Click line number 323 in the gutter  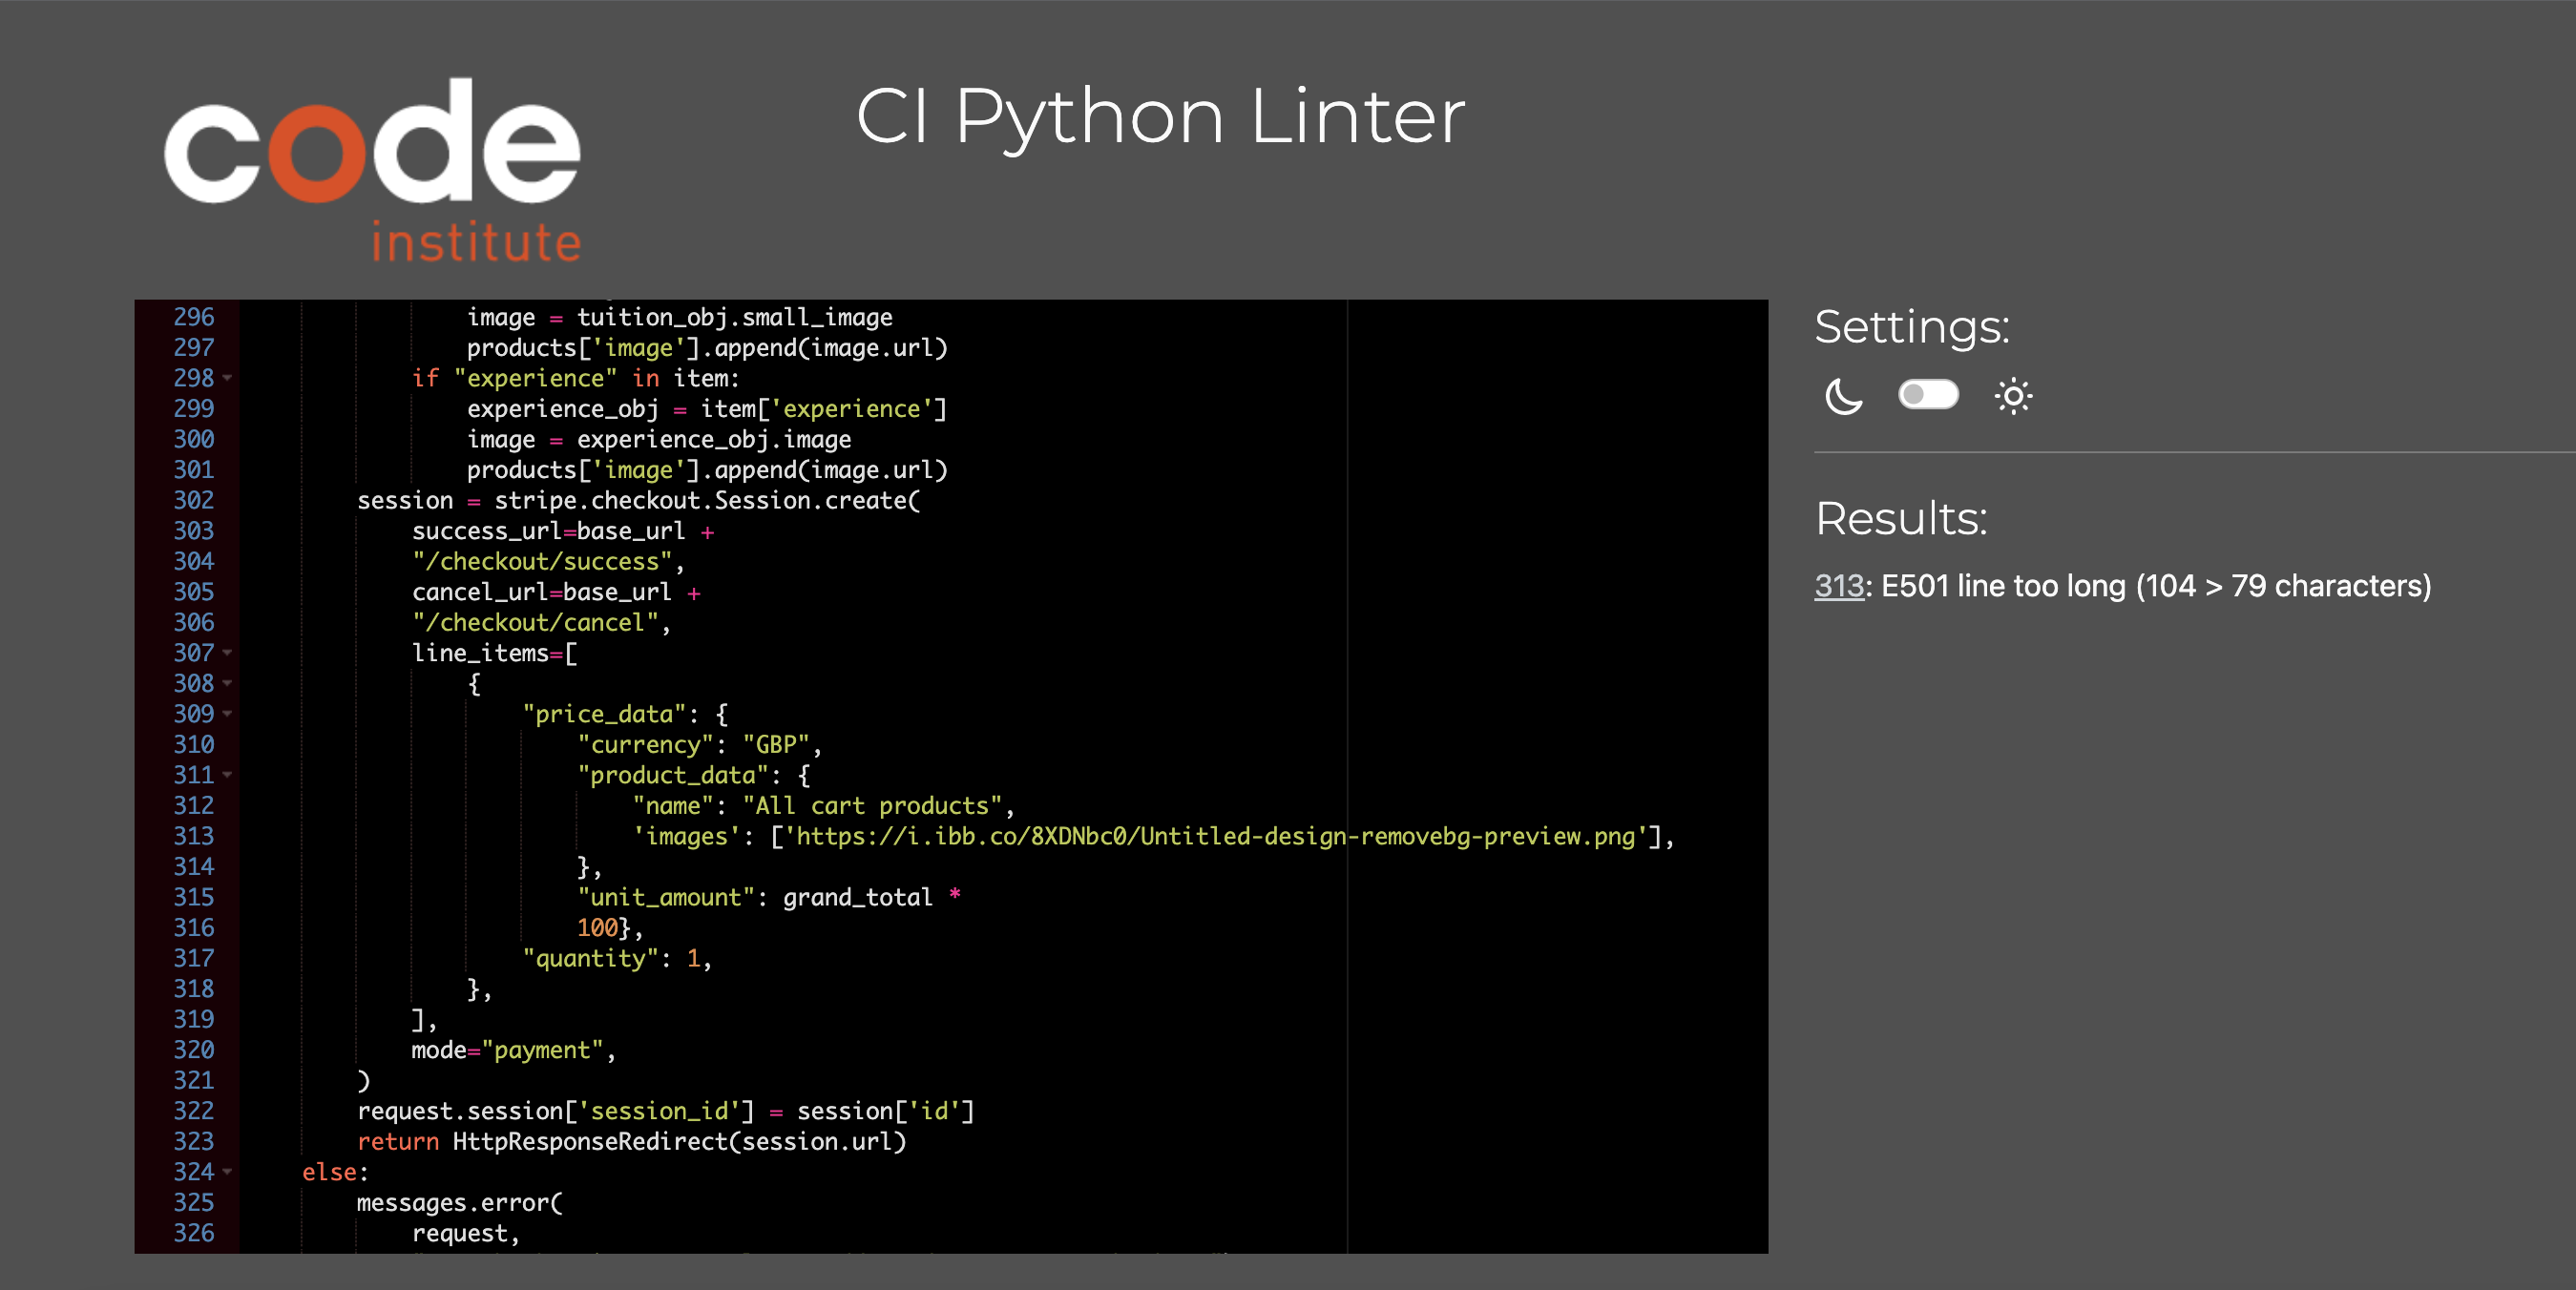(194, 1141)
